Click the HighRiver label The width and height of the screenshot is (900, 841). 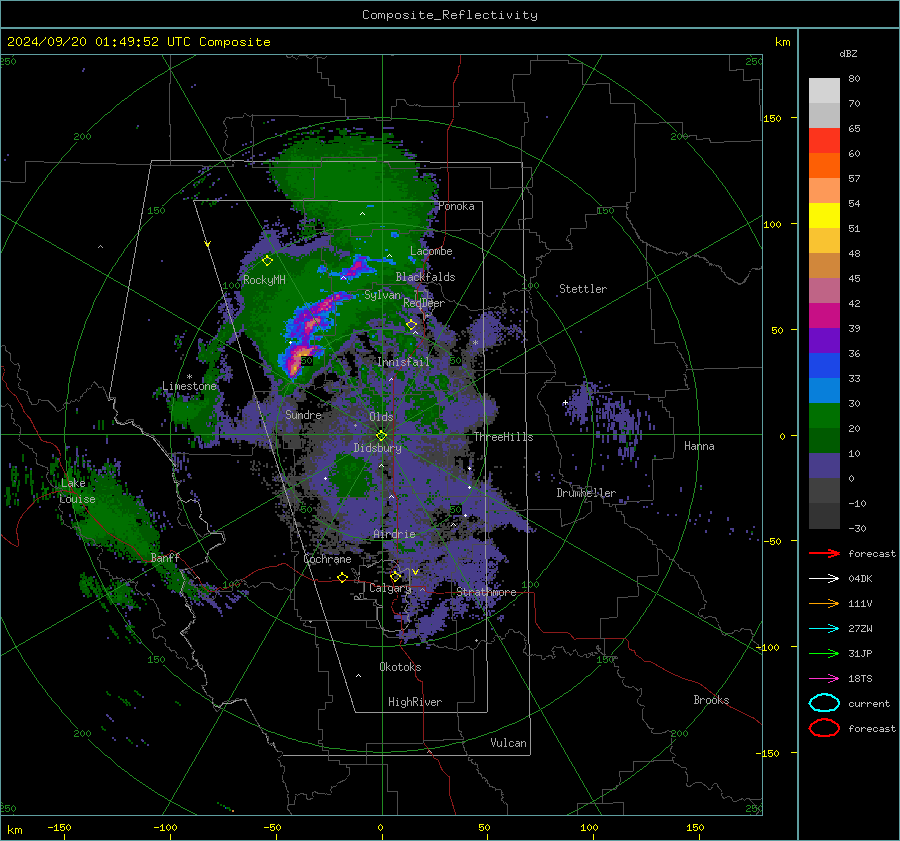click(415, 702)
